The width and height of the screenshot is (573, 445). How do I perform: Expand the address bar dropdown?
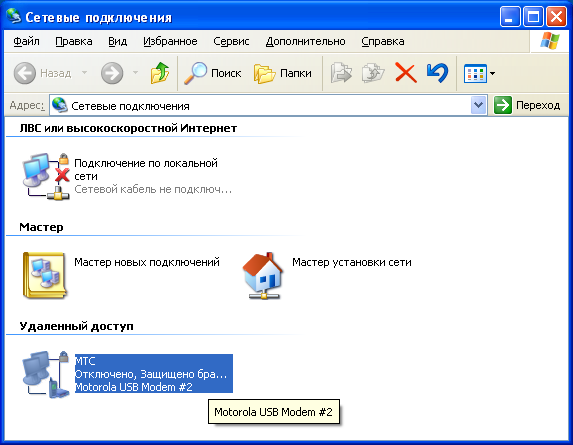coord(478,105)
